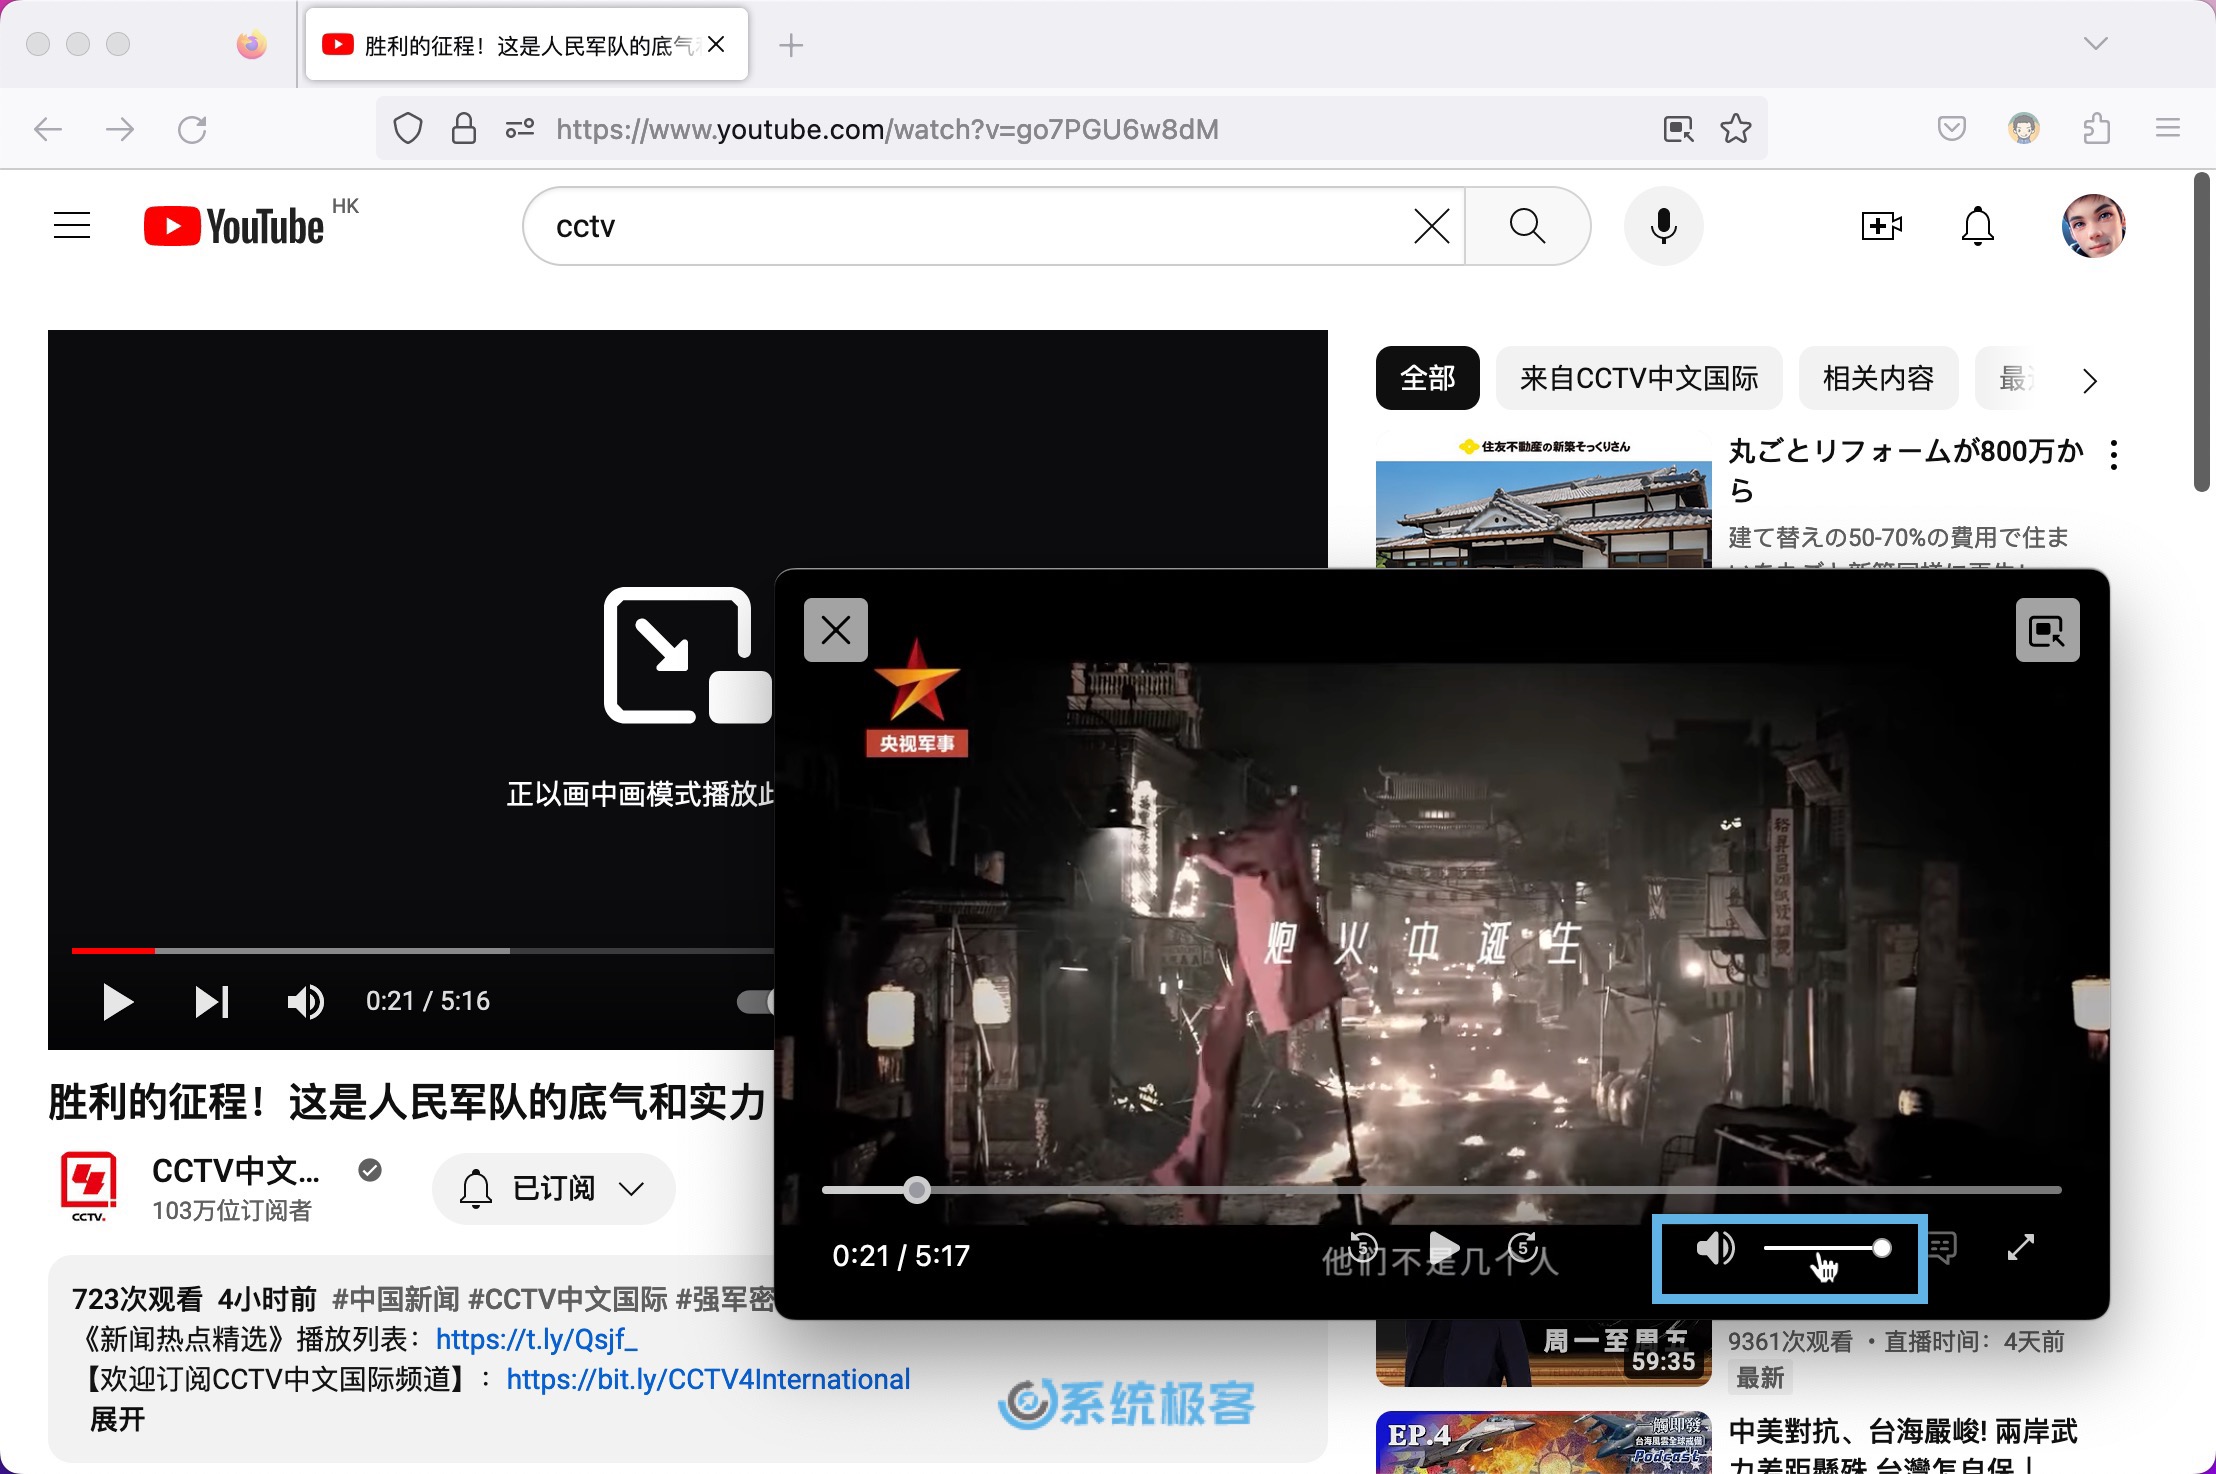Open Firefox account profile icon
The height and width of the screenshot is (1474, 2216).
(2024, 128)
